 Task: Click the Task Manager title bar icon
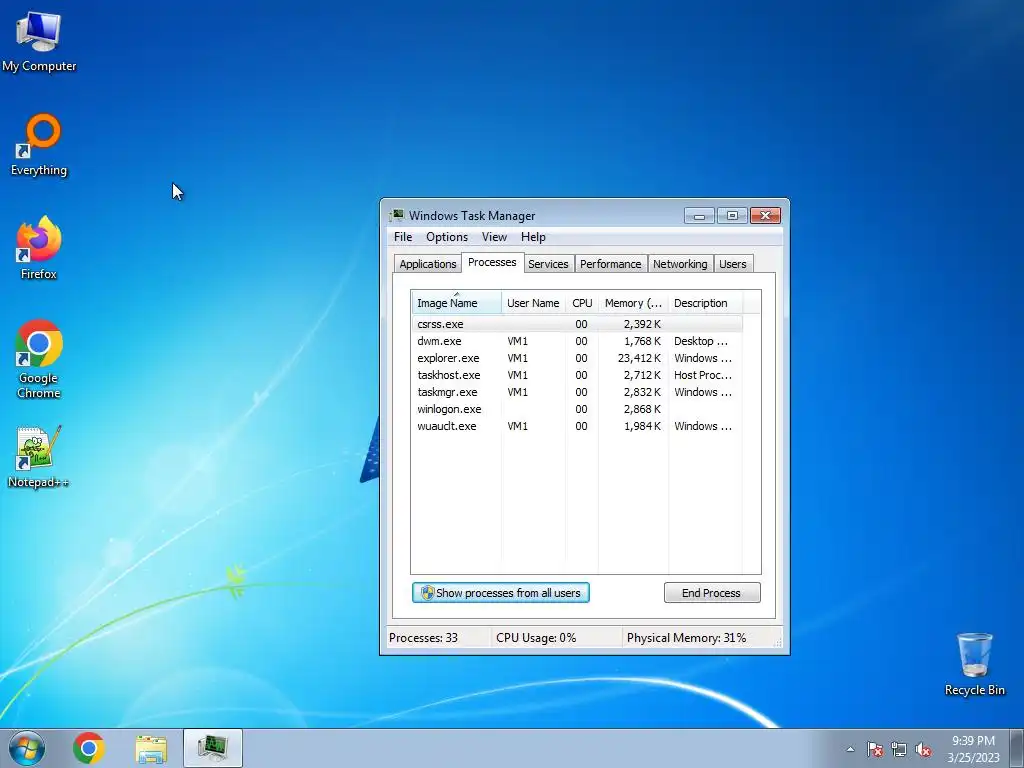pos(396,216)
